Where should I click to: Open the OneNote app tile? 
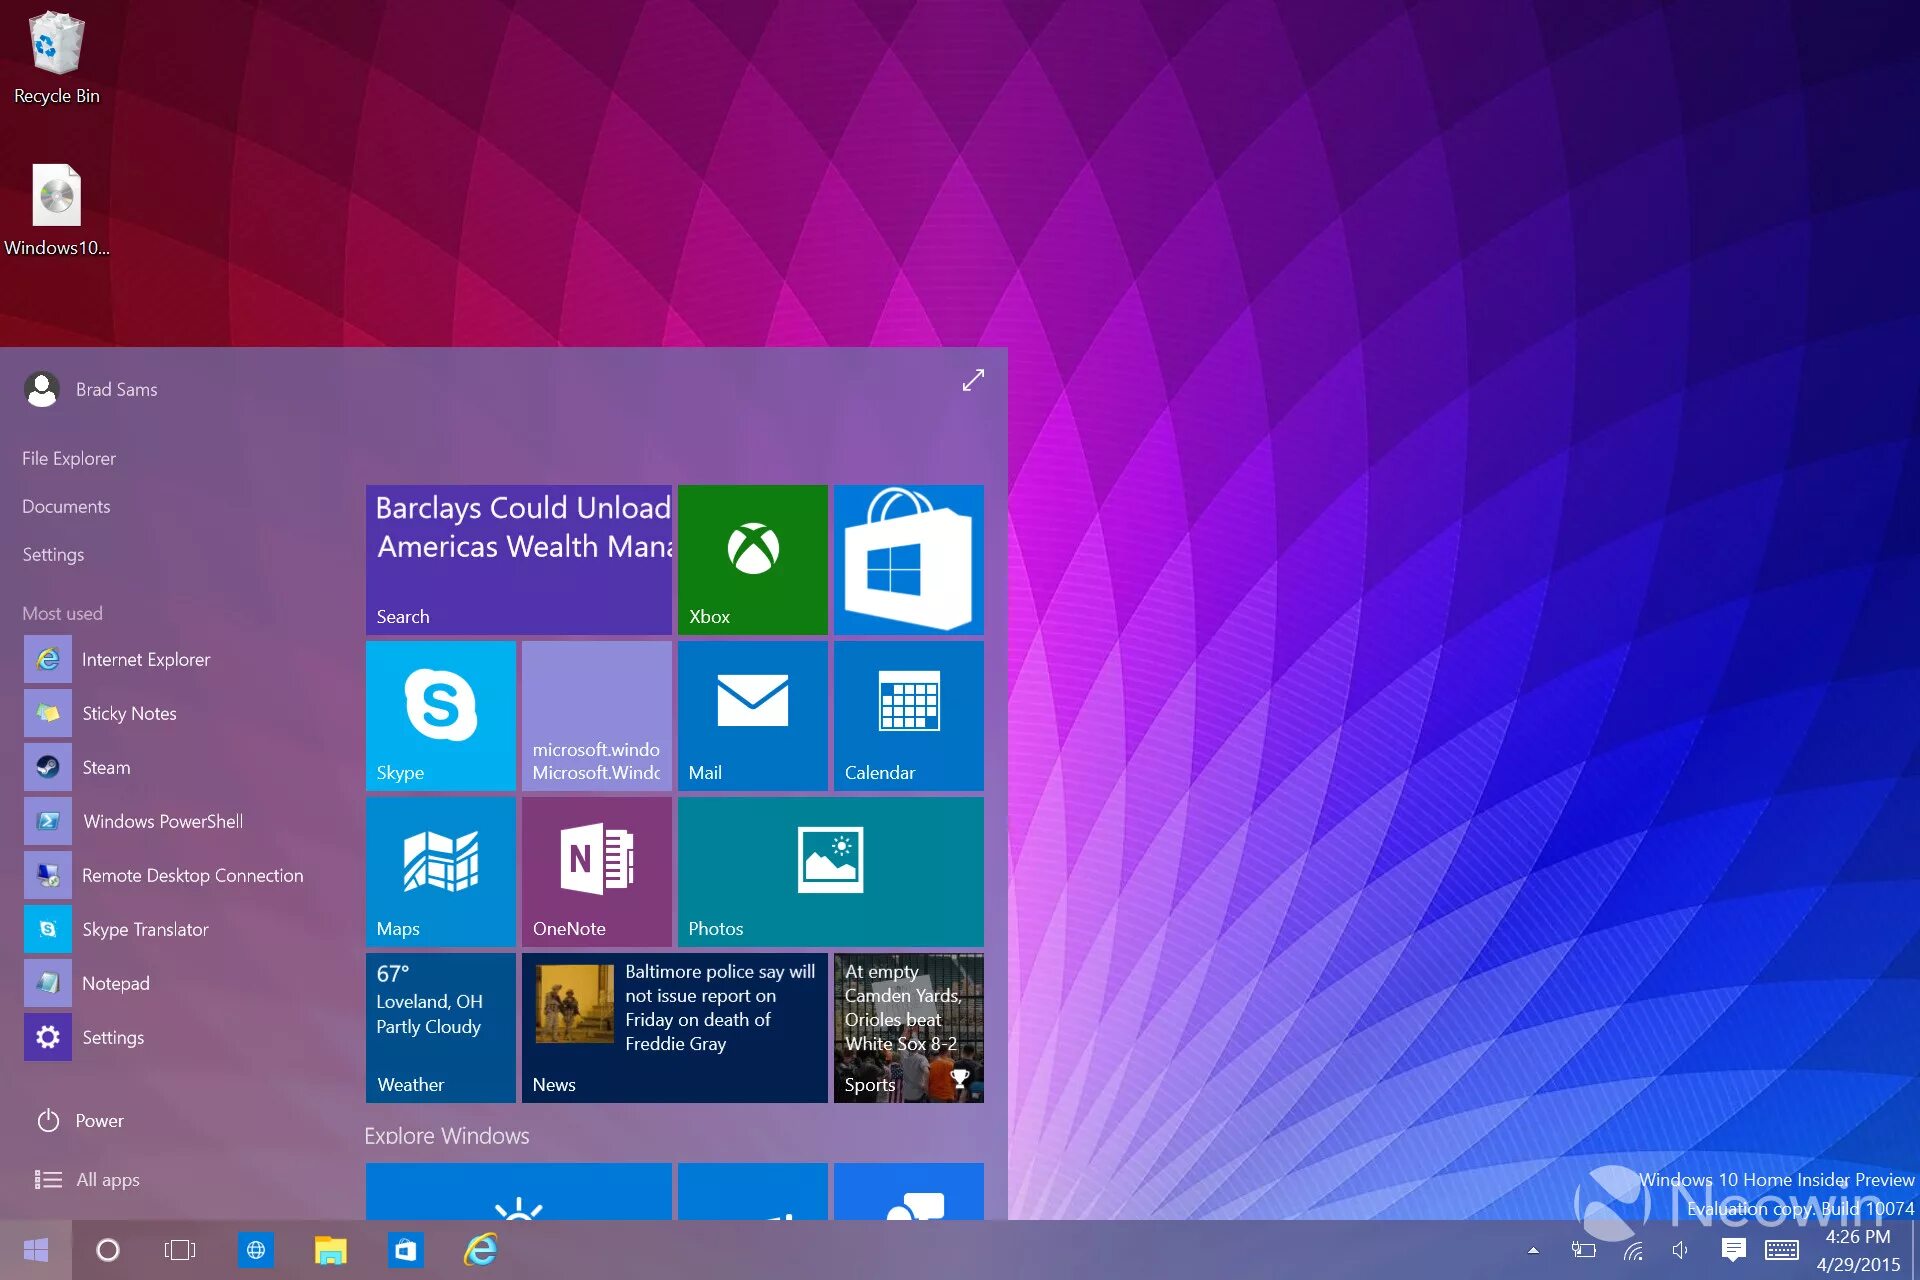pyautogui.click(x=596, y=871)
